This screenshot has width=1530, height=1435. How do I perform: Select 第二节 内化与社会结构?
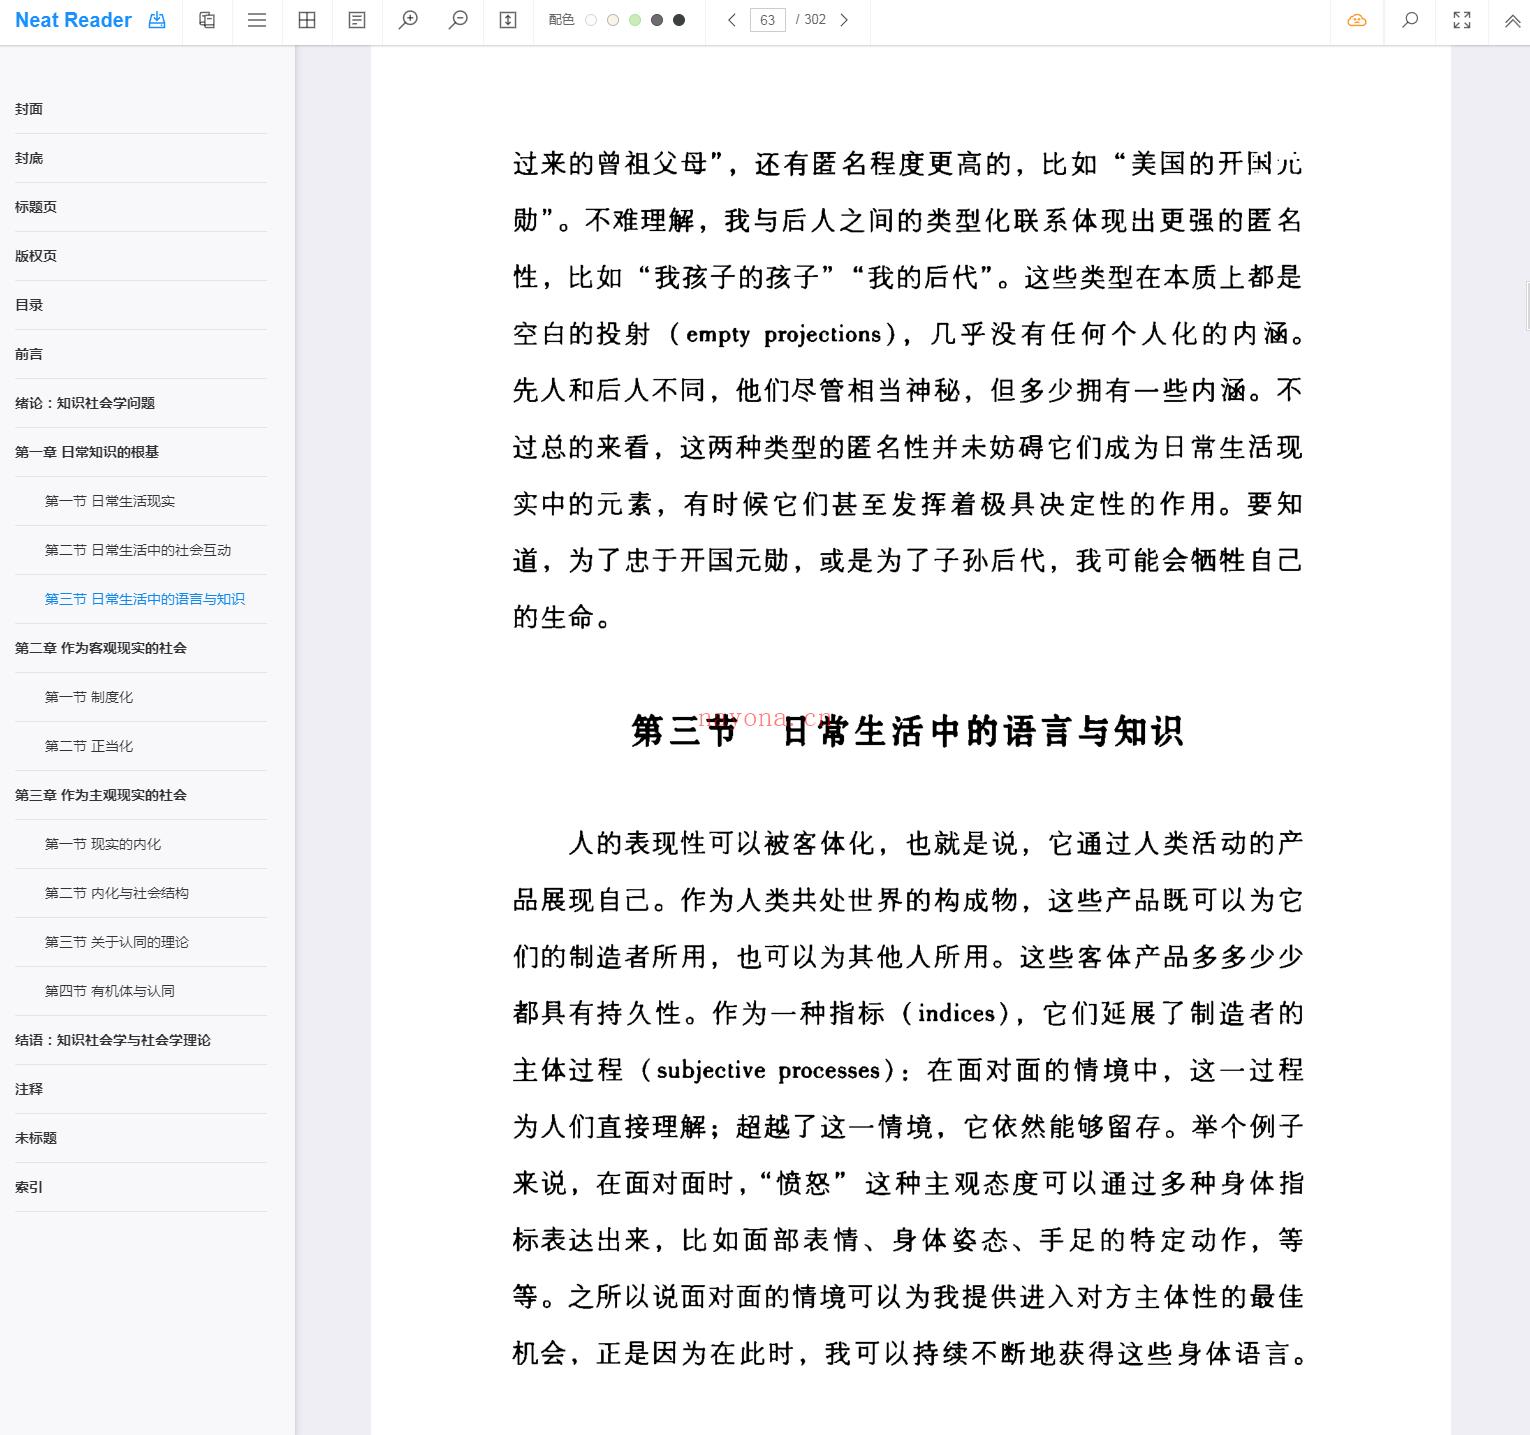(x=117, y=893)
